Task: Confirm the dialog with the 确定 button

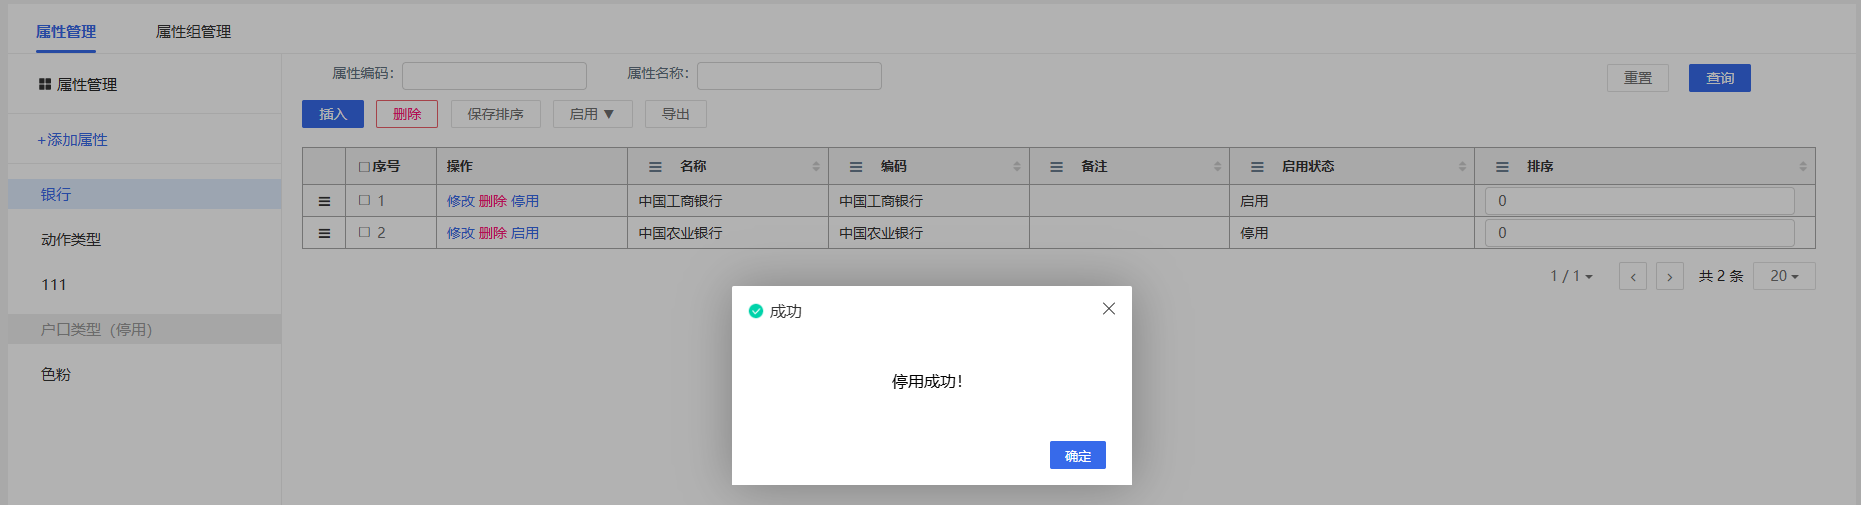Action: tap(1077, 455)
